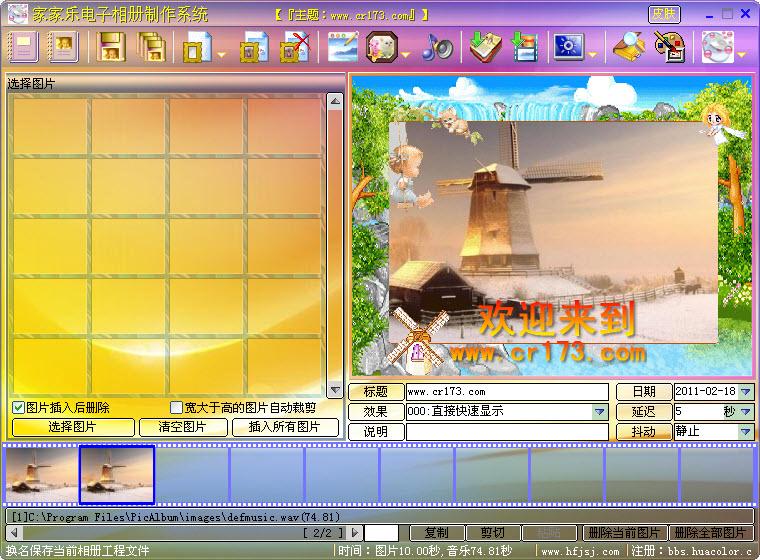Click the 选择图片 button

coord(73,427)
